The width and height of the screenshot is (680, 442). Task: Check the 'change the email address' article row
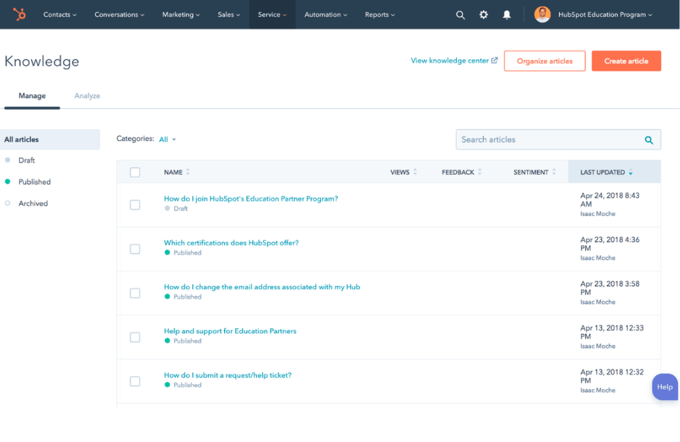click(x=135, y=293)
